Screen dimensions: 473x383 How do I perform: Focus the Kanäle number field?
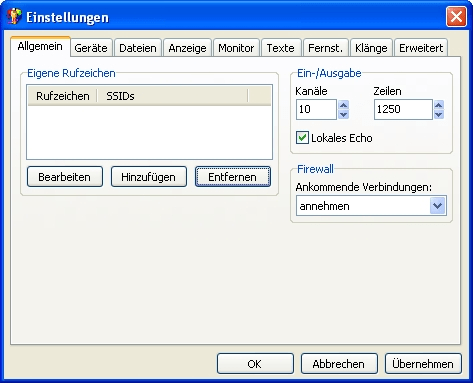(x=316, y=109)
